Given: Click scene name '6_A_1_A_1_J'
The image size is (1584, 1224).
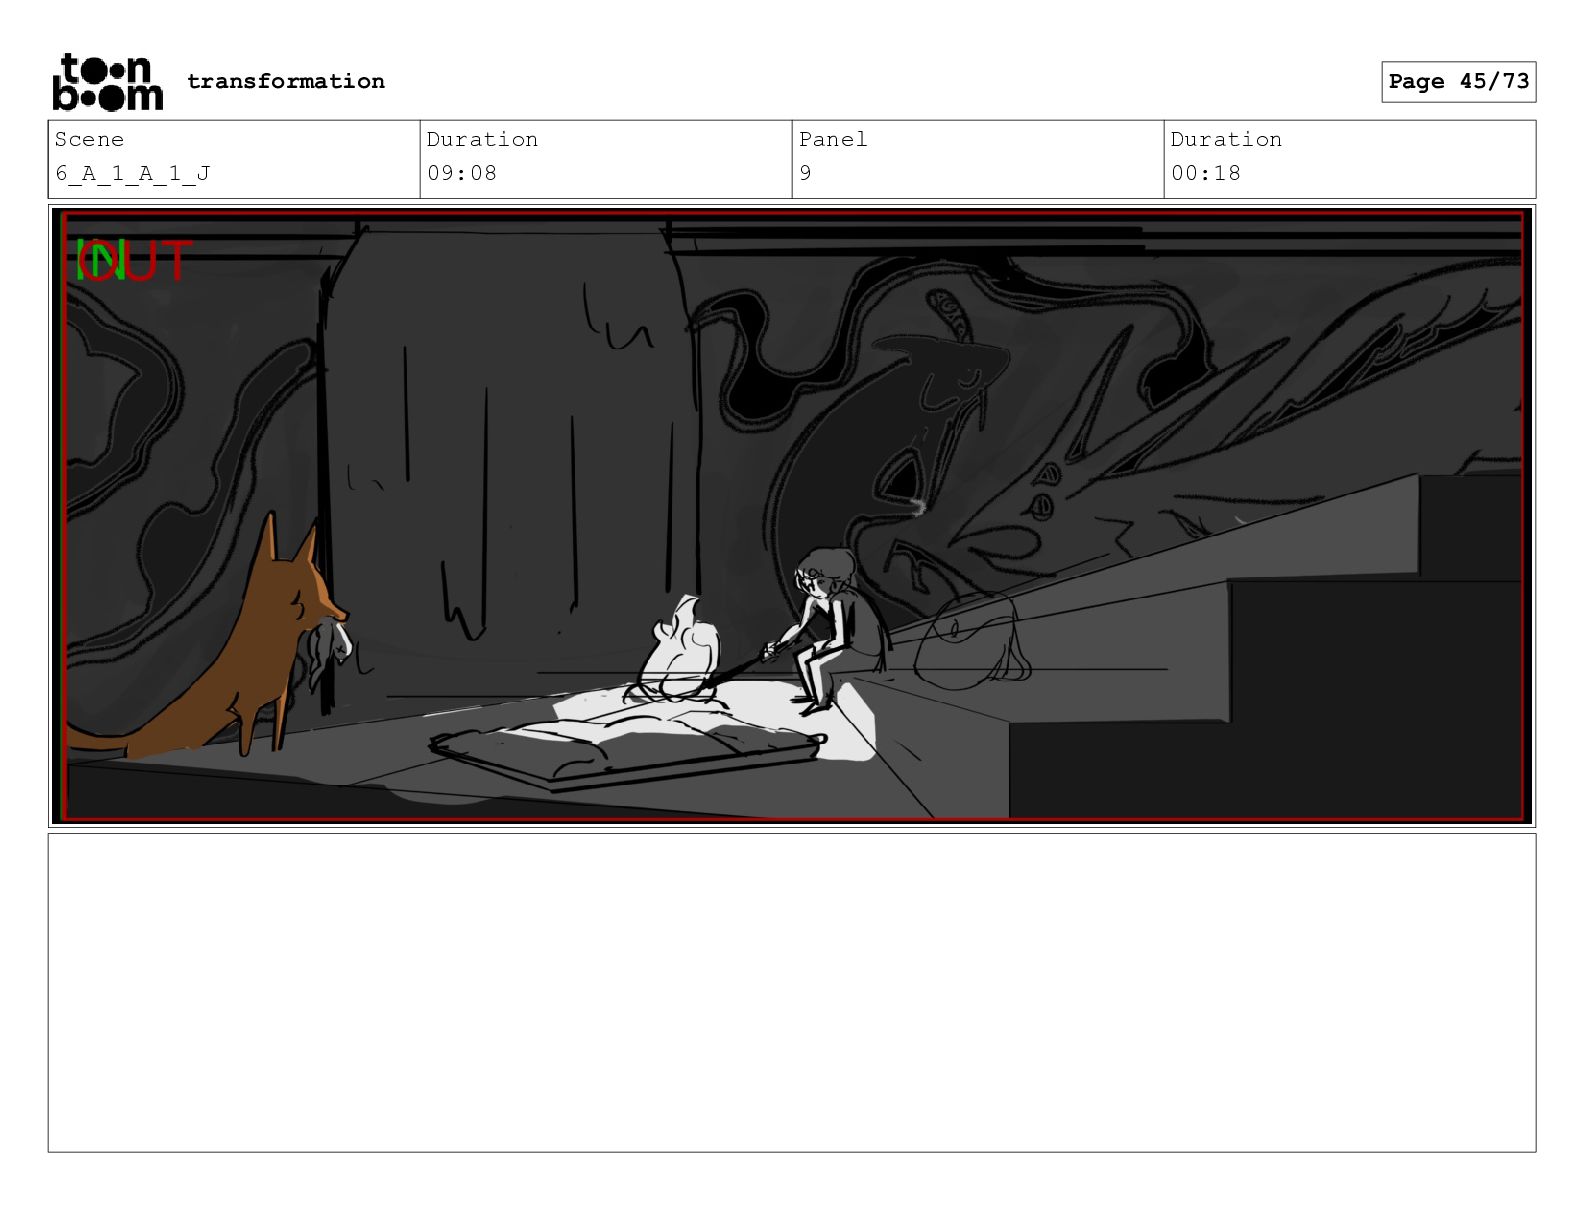Looking at the screenshot, I should tap(133, 173).
